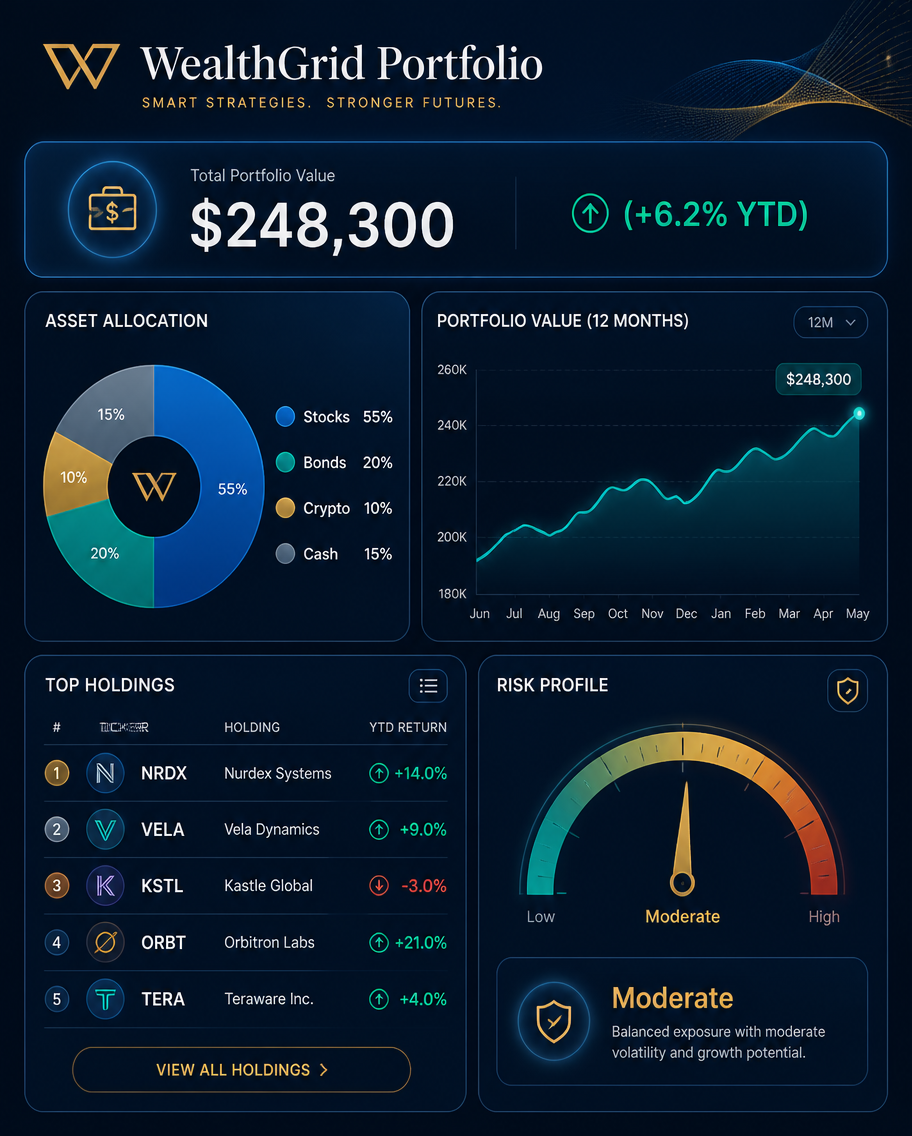Click the Stocks 55% legend text
Viewport: 912px width, 1136px height.
[x=348, y=417]
